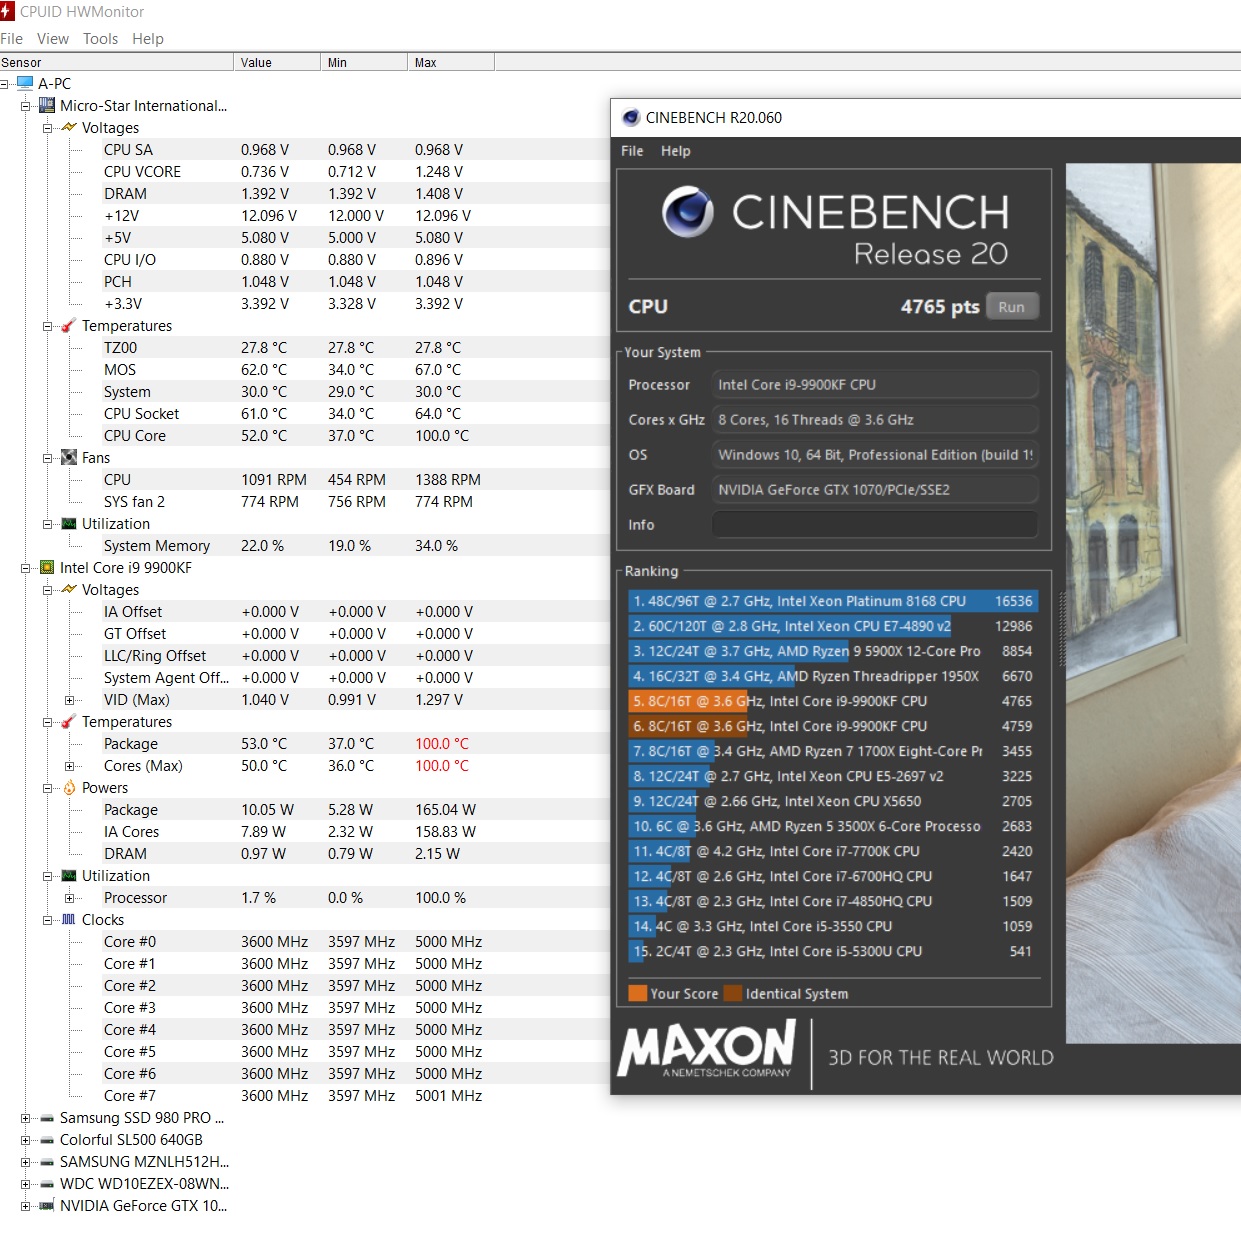Click the Temperatures thermometer icon under Micro-Star
The image size is (1241, 1245).
pyautogui.click(x=69, y=325)
